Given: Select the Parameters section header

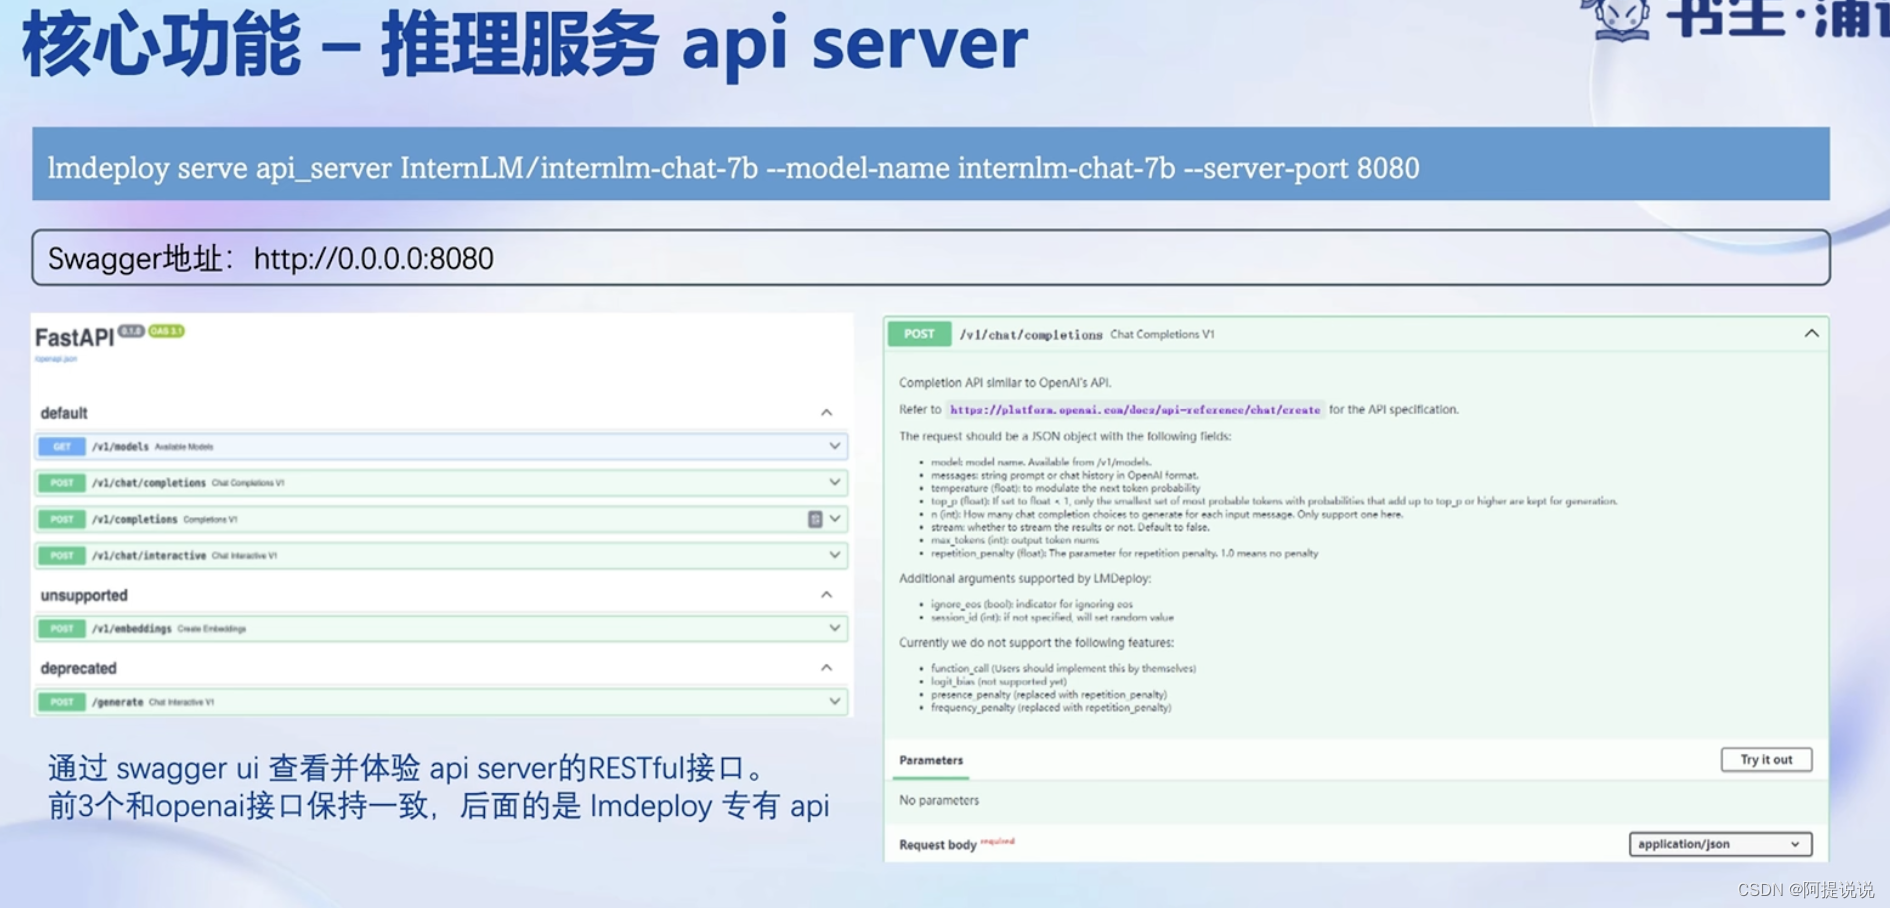Looking at the screenshot, I should 930,760.
